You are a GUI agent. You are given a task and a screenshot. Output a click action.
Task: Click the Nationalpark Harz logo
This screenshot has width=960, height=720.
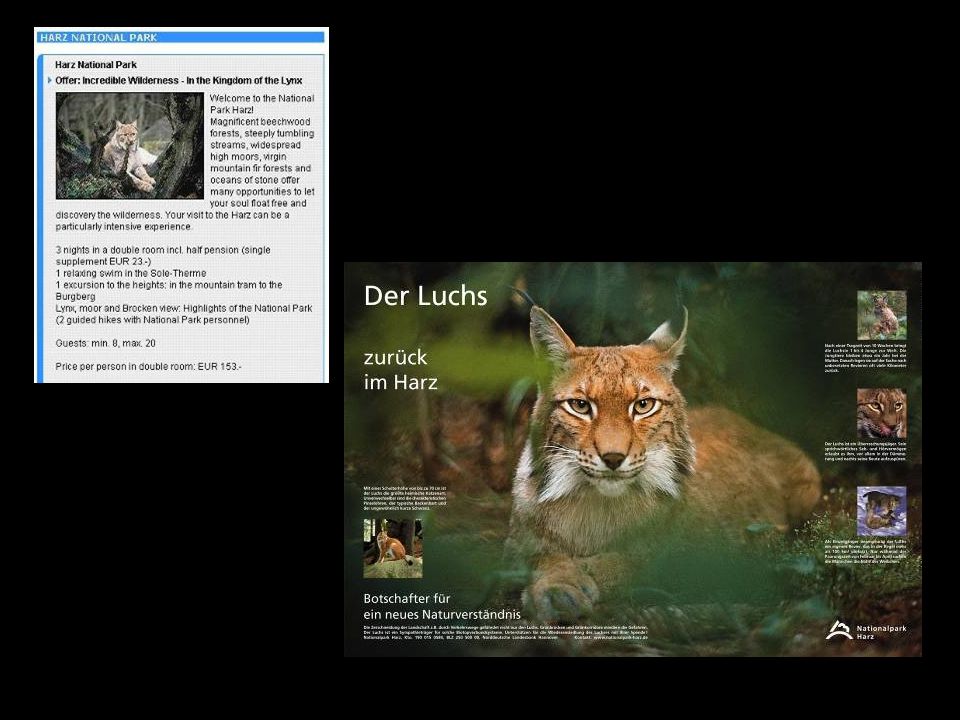(x=866, y=631)
